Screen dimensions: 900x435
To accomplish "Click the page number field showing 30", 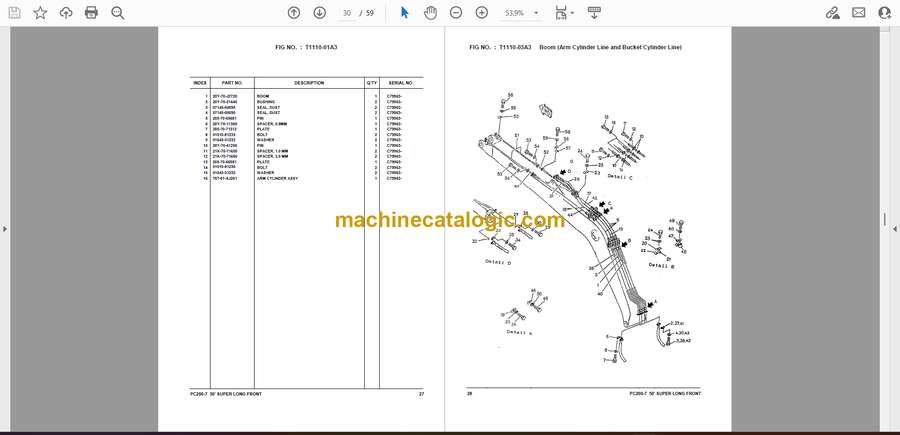I will pyautogui.click(x=347, y=13).
